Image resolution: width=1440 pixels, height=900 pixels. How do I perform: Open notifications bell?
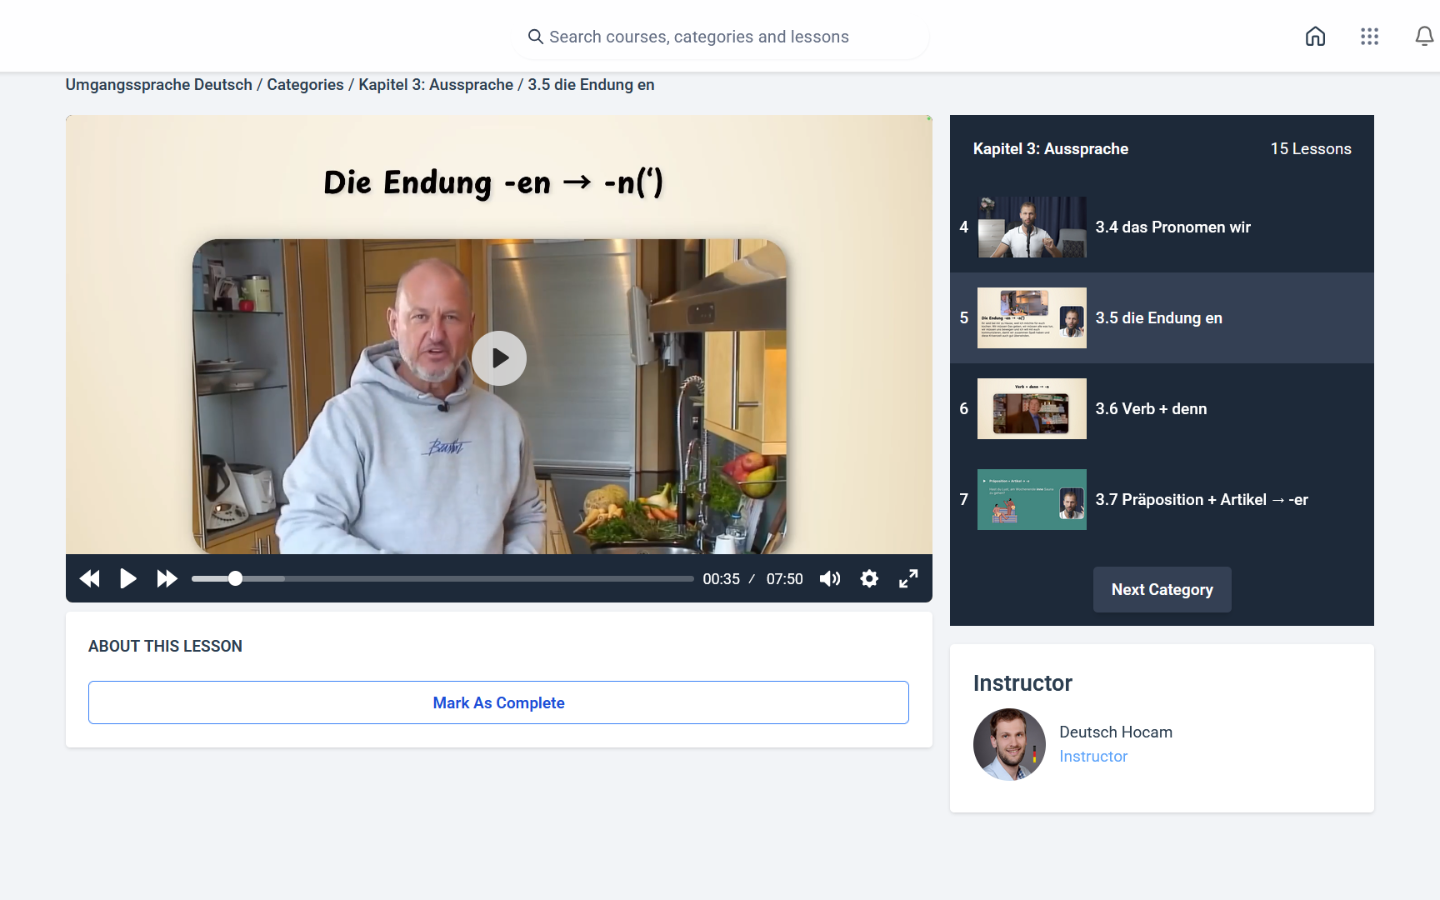pyautogui.click(x=1424, y=37)
